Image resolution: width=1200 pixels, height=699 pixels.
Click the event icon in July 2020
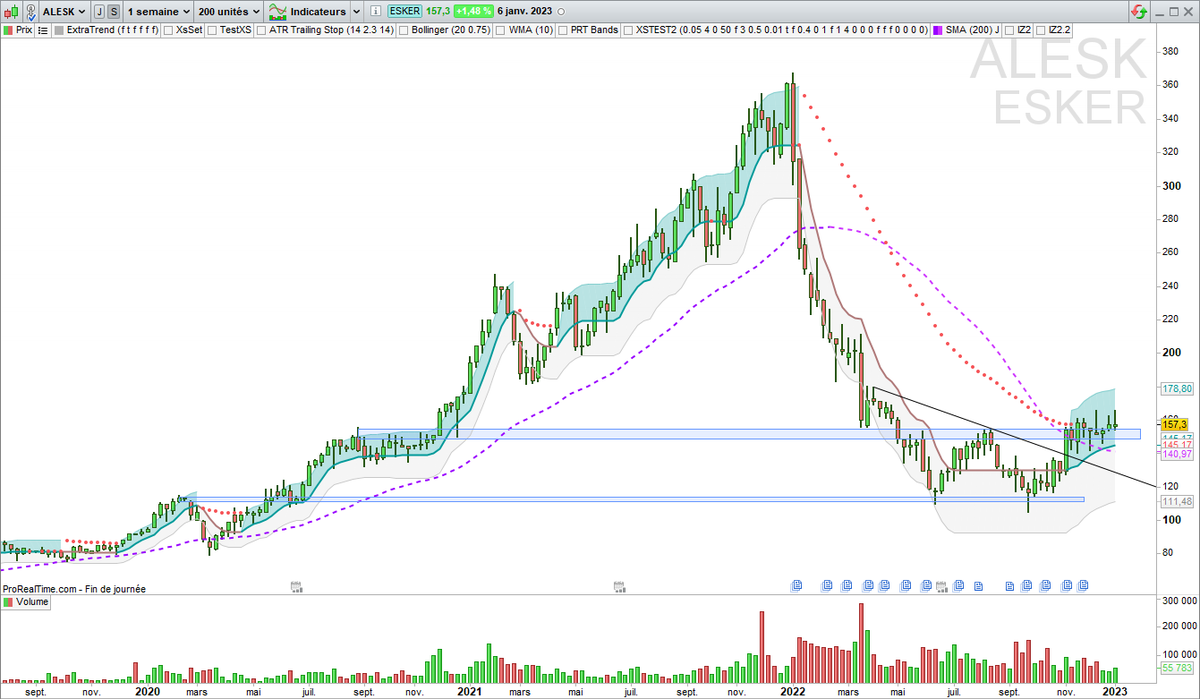tap(295, 586)
